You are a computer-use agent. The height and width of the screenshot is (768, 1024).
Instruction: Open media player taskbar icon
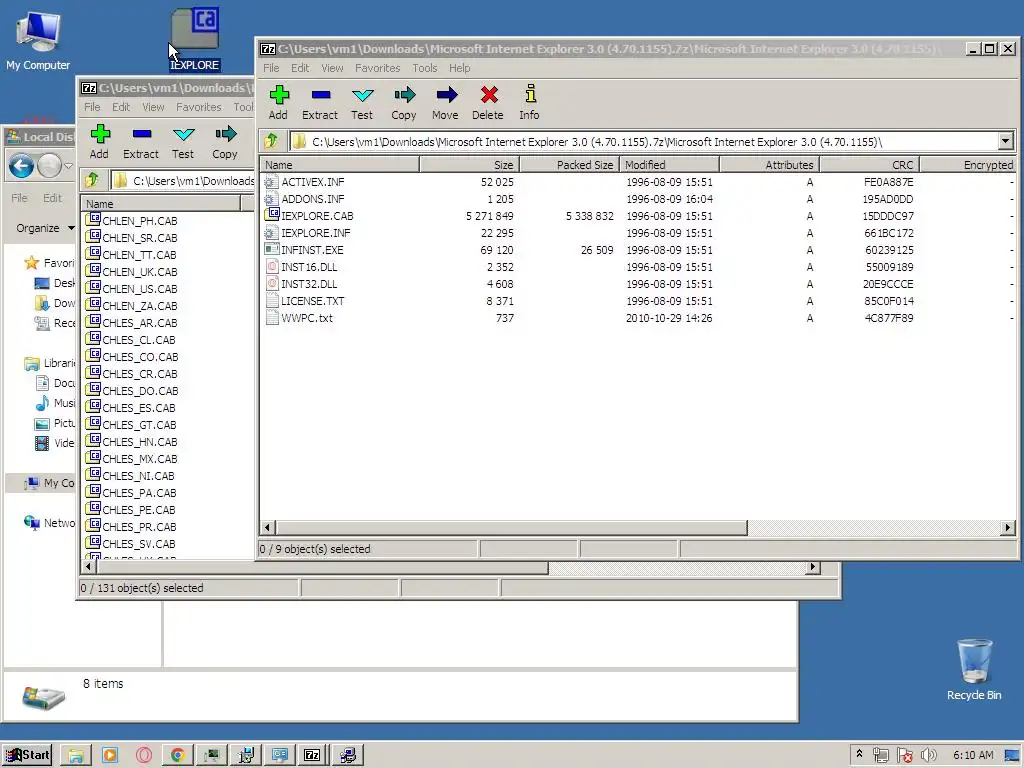pyautogui.click(x=110, y=755)
